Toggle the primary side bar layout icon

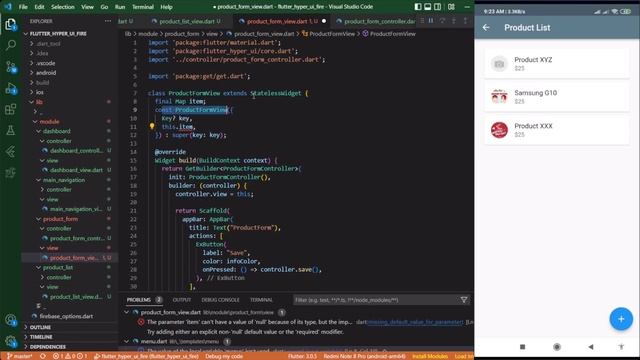(x=418, y=7)
